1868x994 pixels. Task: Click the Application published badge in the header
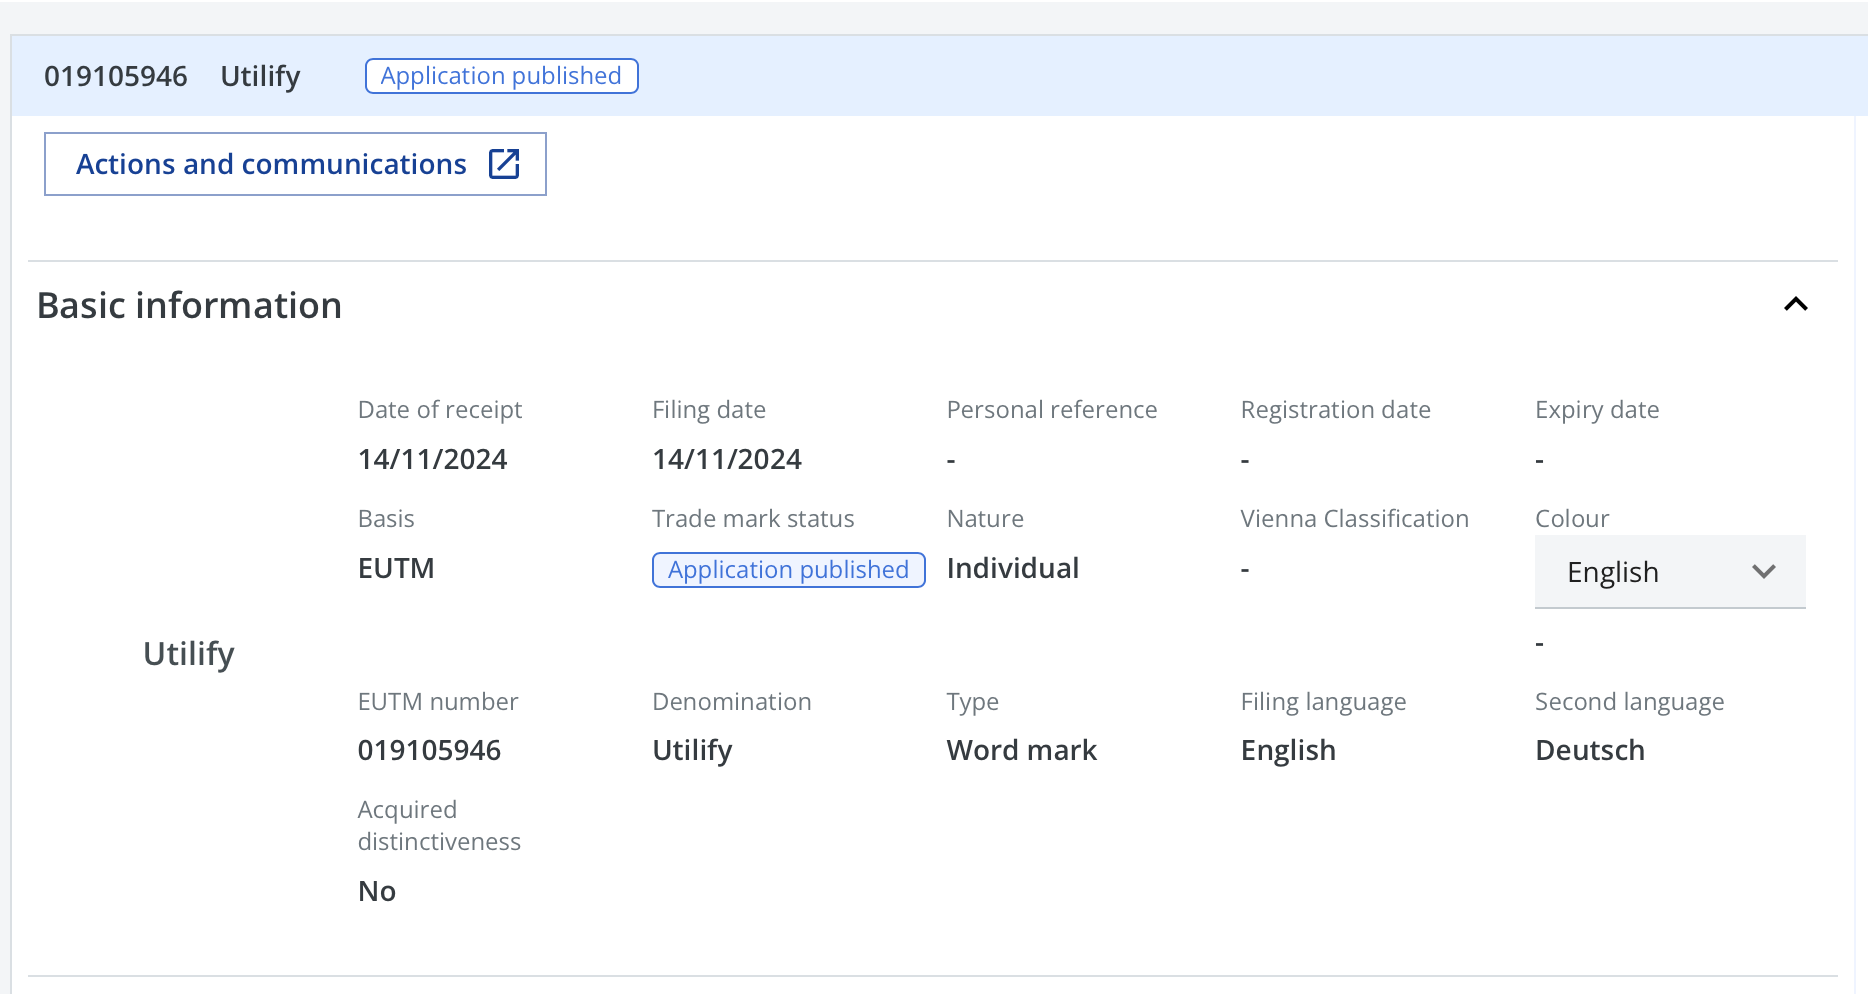[501, 76]
